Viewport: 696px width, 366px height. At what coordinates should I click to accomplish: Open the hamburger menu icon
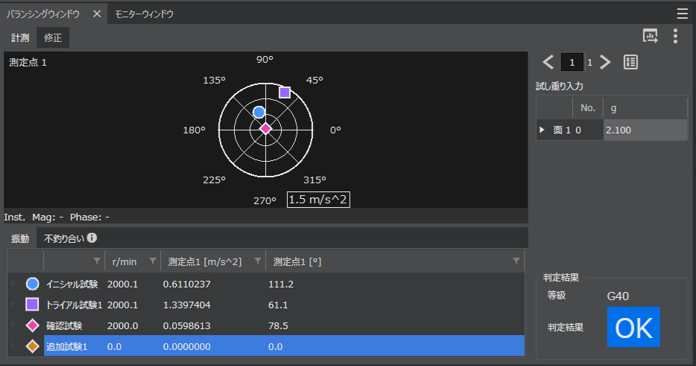(682, 14)
